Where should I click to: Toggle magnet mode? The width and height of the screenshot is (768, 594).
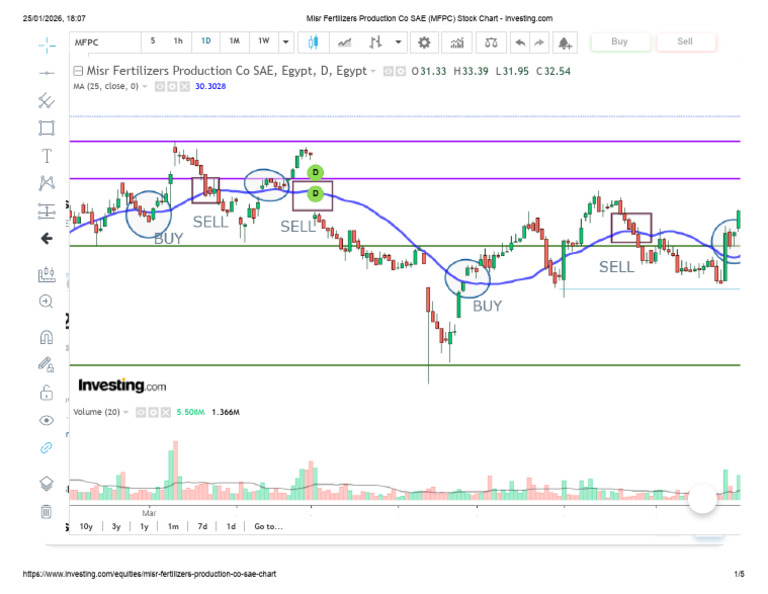pyautogui.click(x=47, y=337)
